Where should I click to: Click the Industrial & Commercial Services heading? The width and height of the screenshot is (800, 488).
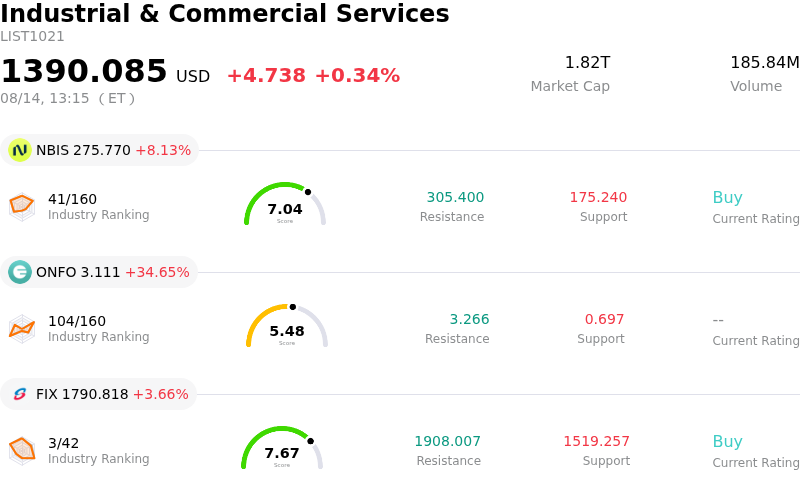[224, 13]
